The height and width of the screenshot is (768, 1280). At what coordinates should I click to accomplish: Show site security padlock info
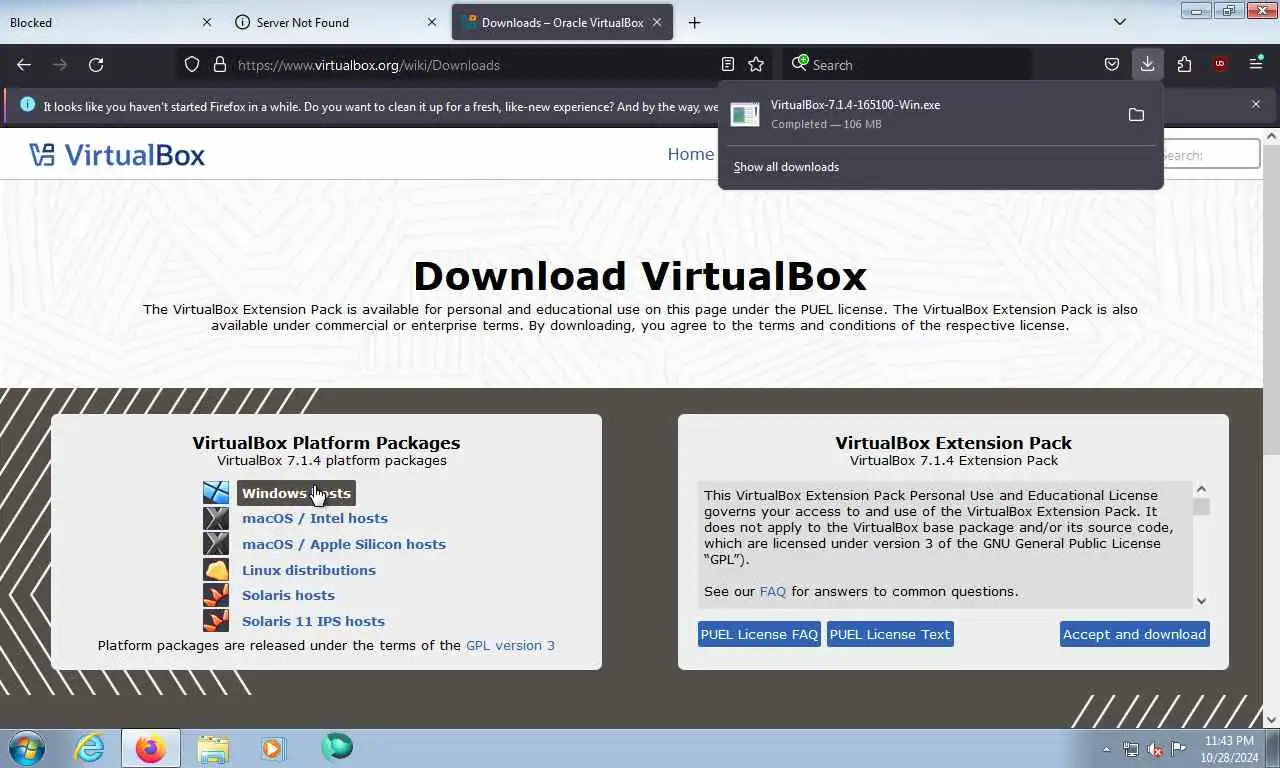(220, 64)
